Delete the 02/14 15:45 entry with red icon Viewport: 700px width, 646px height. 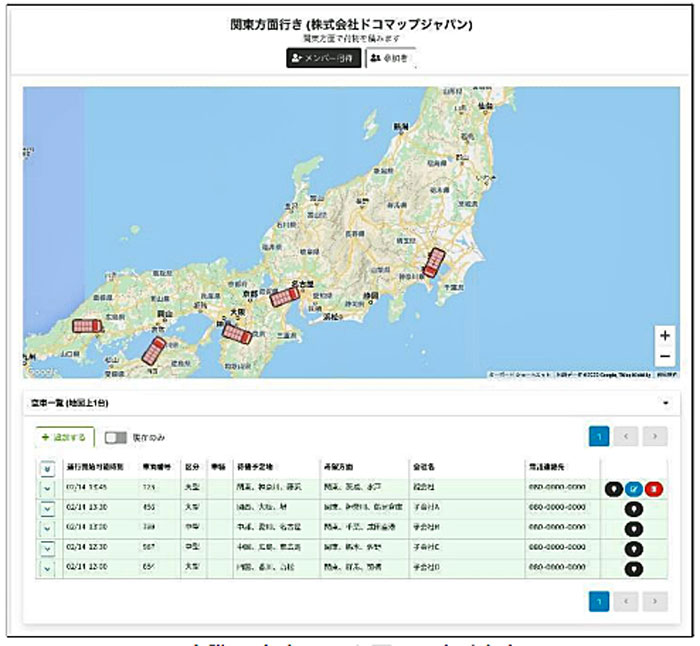pyautogui.click(x=654, y=489)
